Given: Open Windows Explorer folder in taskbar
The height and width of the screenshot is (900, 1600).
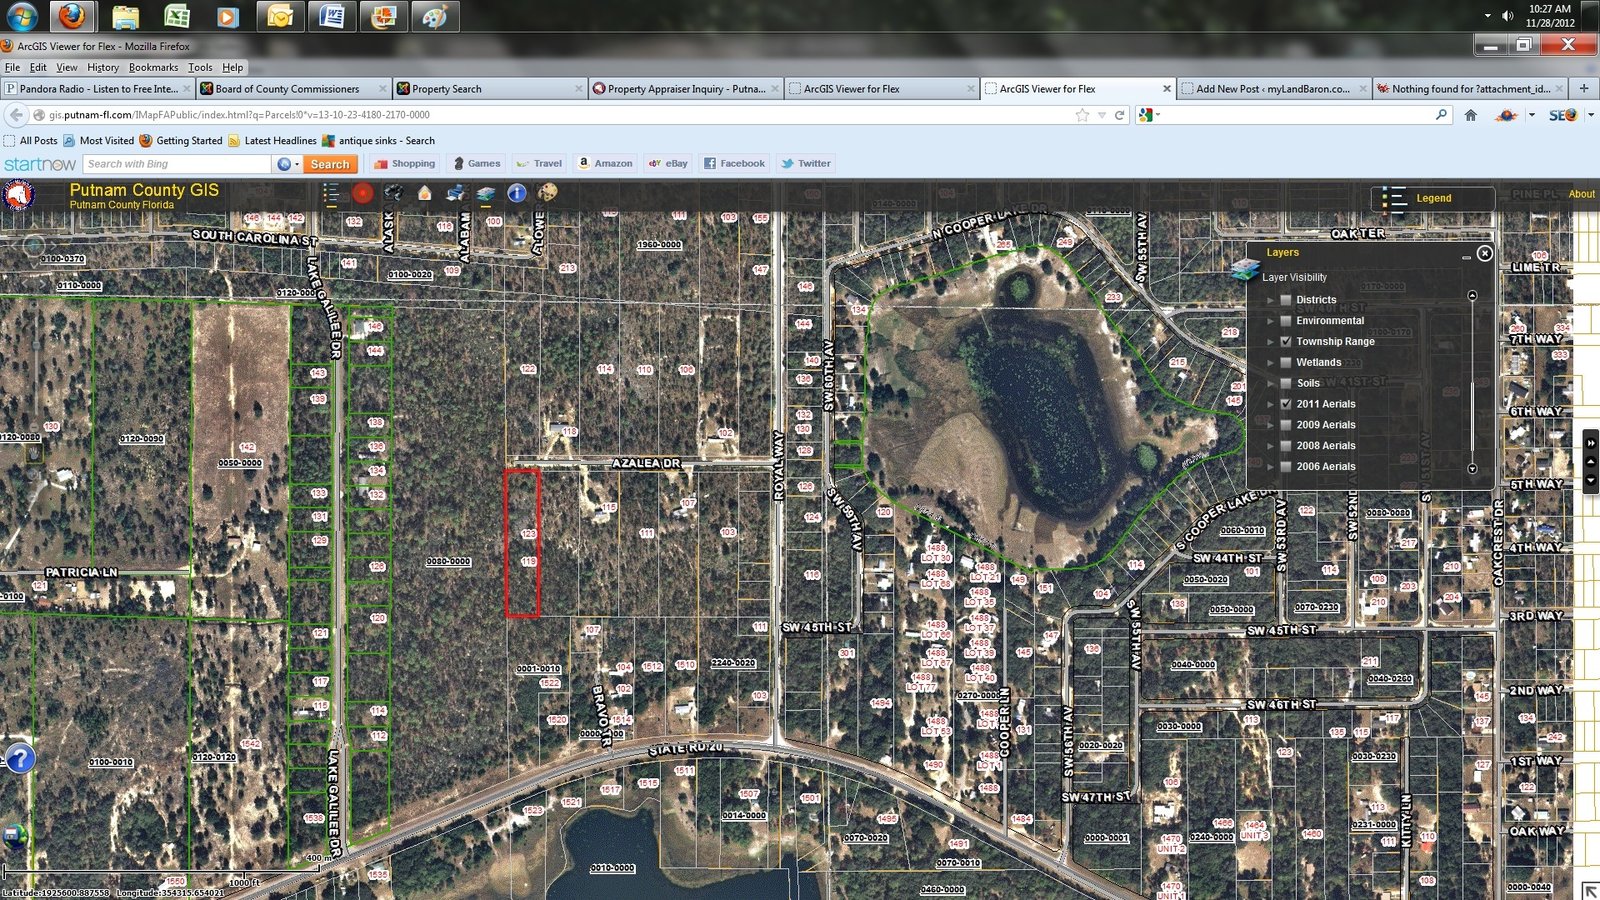Looking at the screenshot, I should (125, 16).
